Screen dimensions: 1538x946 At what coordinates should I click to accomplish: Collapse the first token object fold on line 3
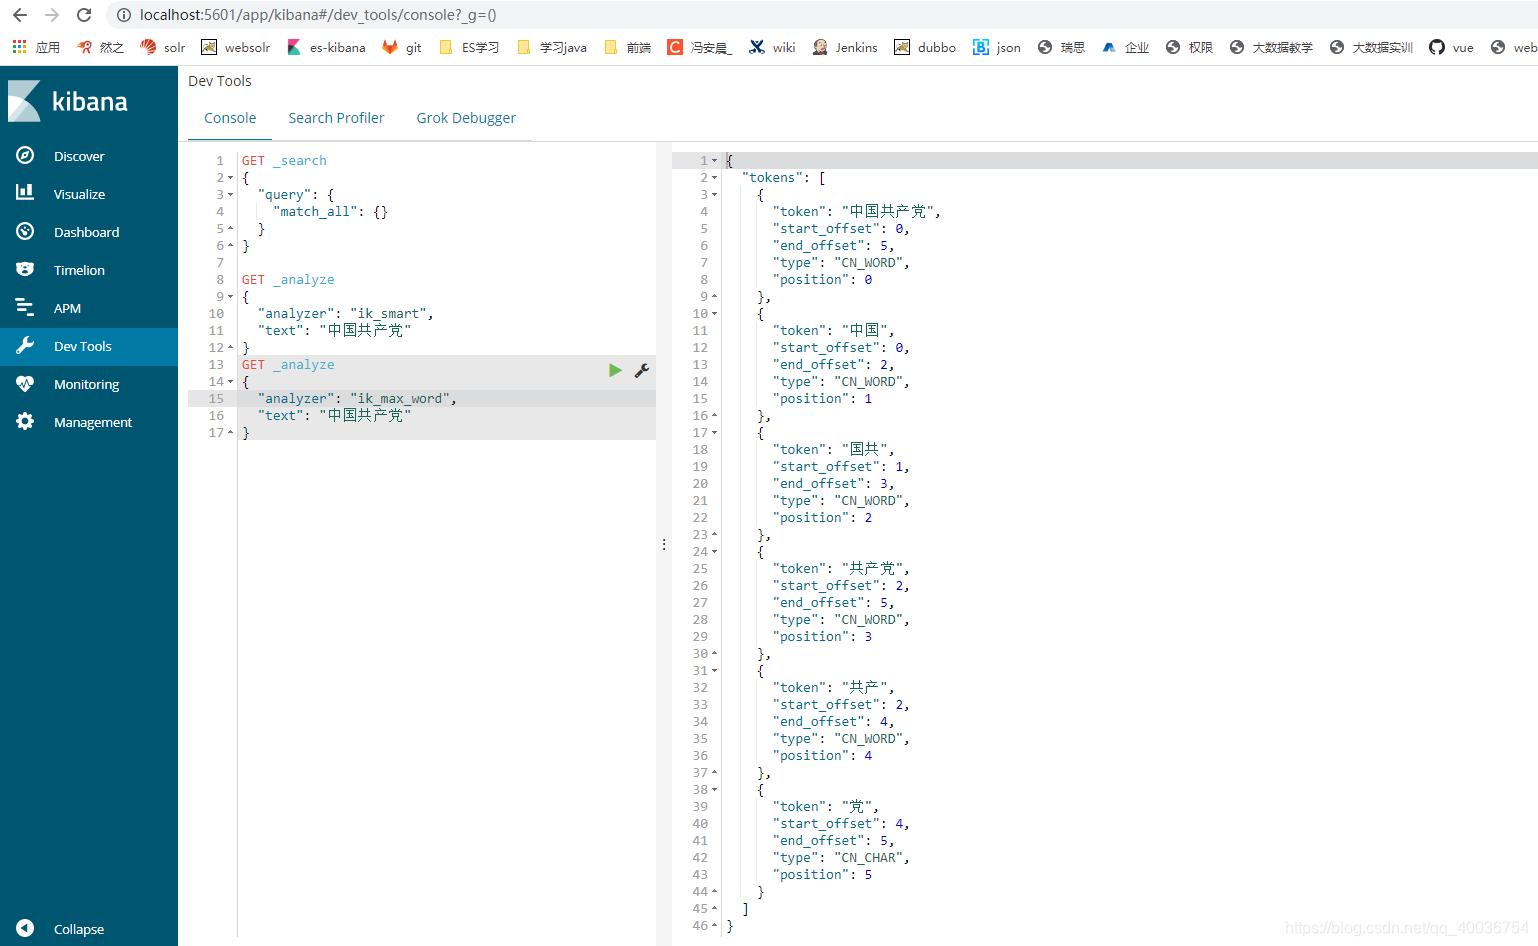pos(712,194)
